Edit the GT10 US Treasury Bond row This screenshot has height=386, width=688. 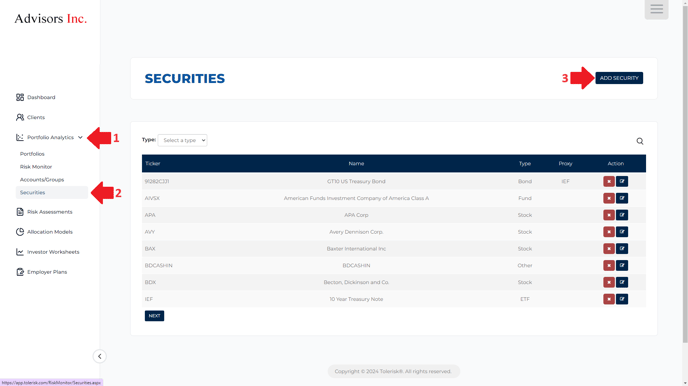(x=622, y=181)
